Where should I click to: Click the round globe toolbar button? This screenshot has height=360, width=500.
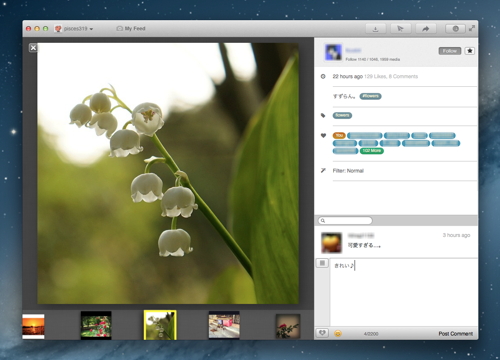456,29
